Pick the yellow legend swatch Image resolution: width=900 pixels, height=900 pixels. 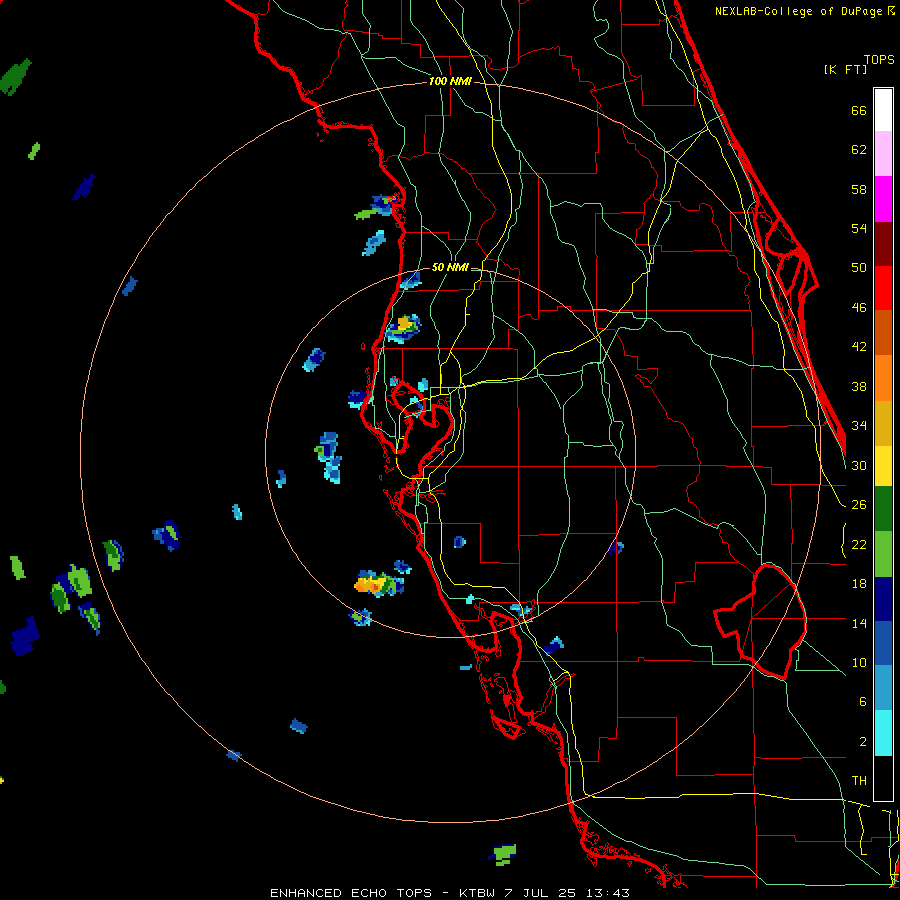point(883,465)
